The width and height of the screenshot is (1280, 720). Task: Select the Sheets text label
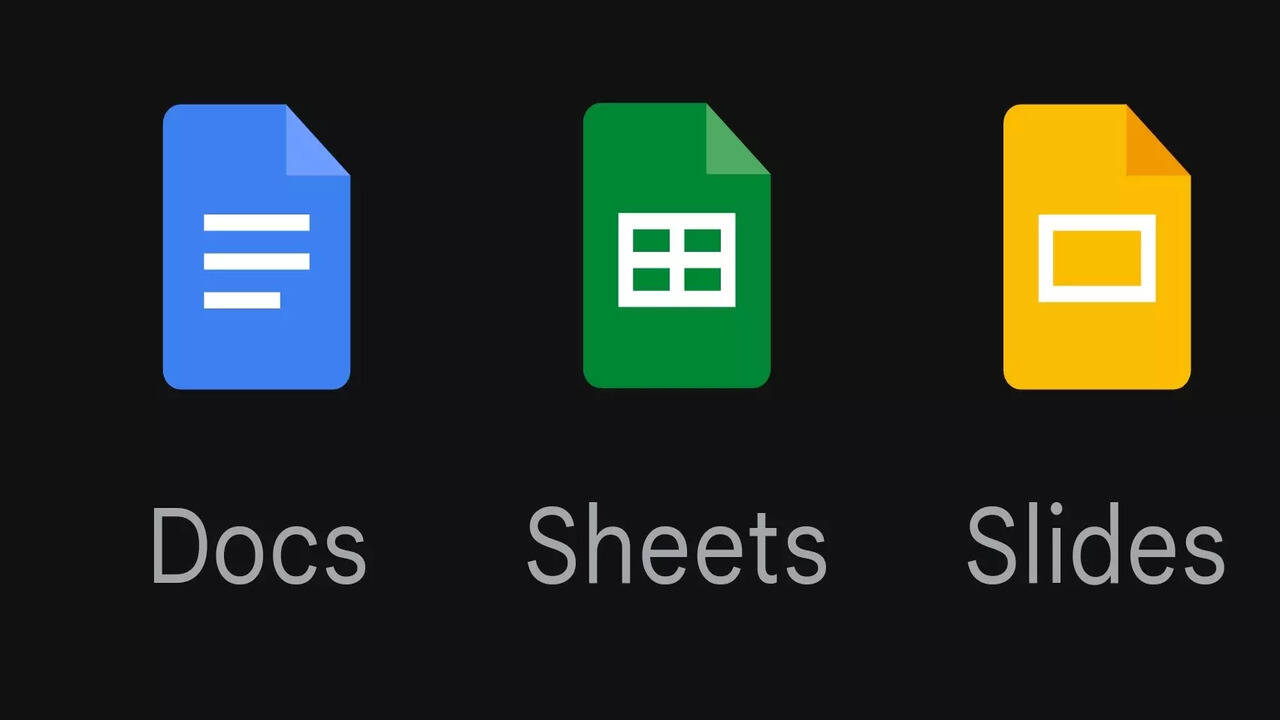coord(677,545)
